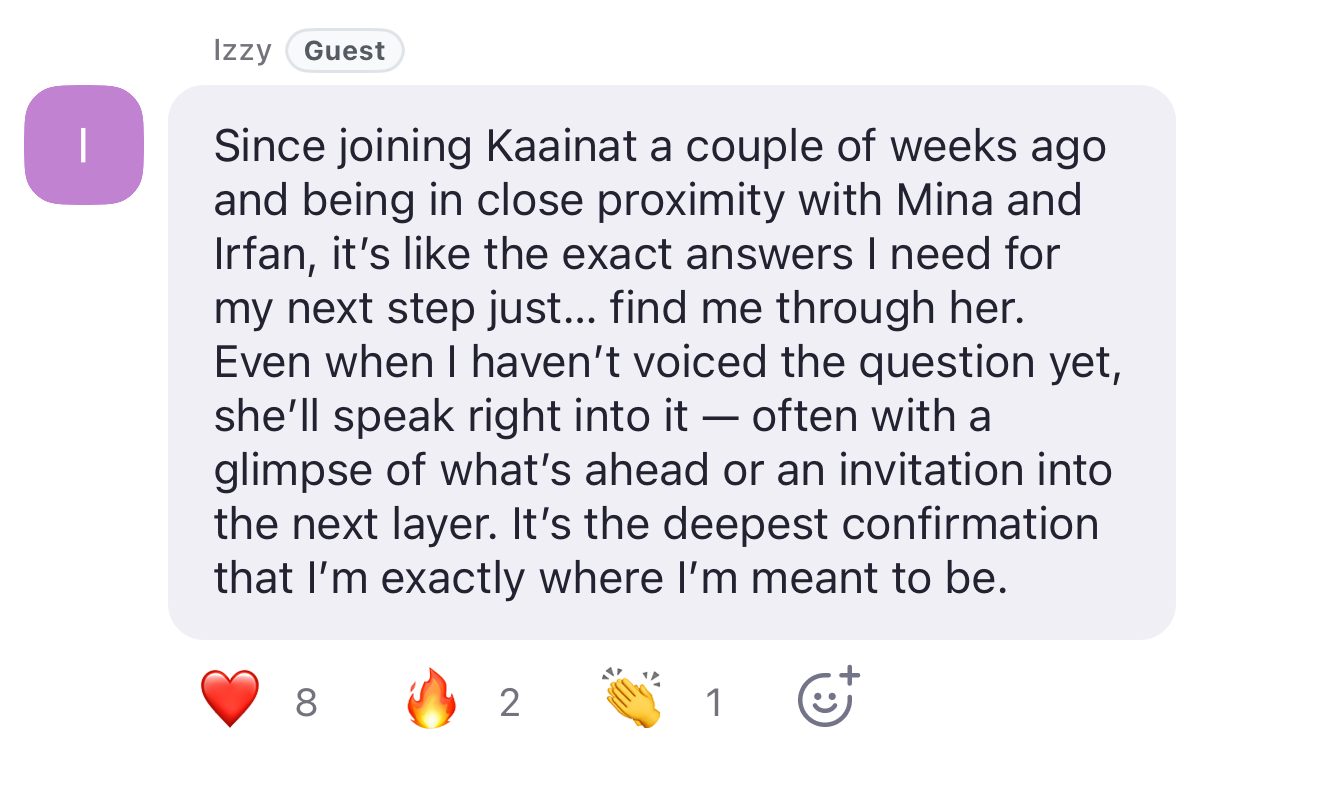Viewport: 1320px width, 790px height.
Task: Click the Guest badge next to Izzy
Action: click(345, 51)
